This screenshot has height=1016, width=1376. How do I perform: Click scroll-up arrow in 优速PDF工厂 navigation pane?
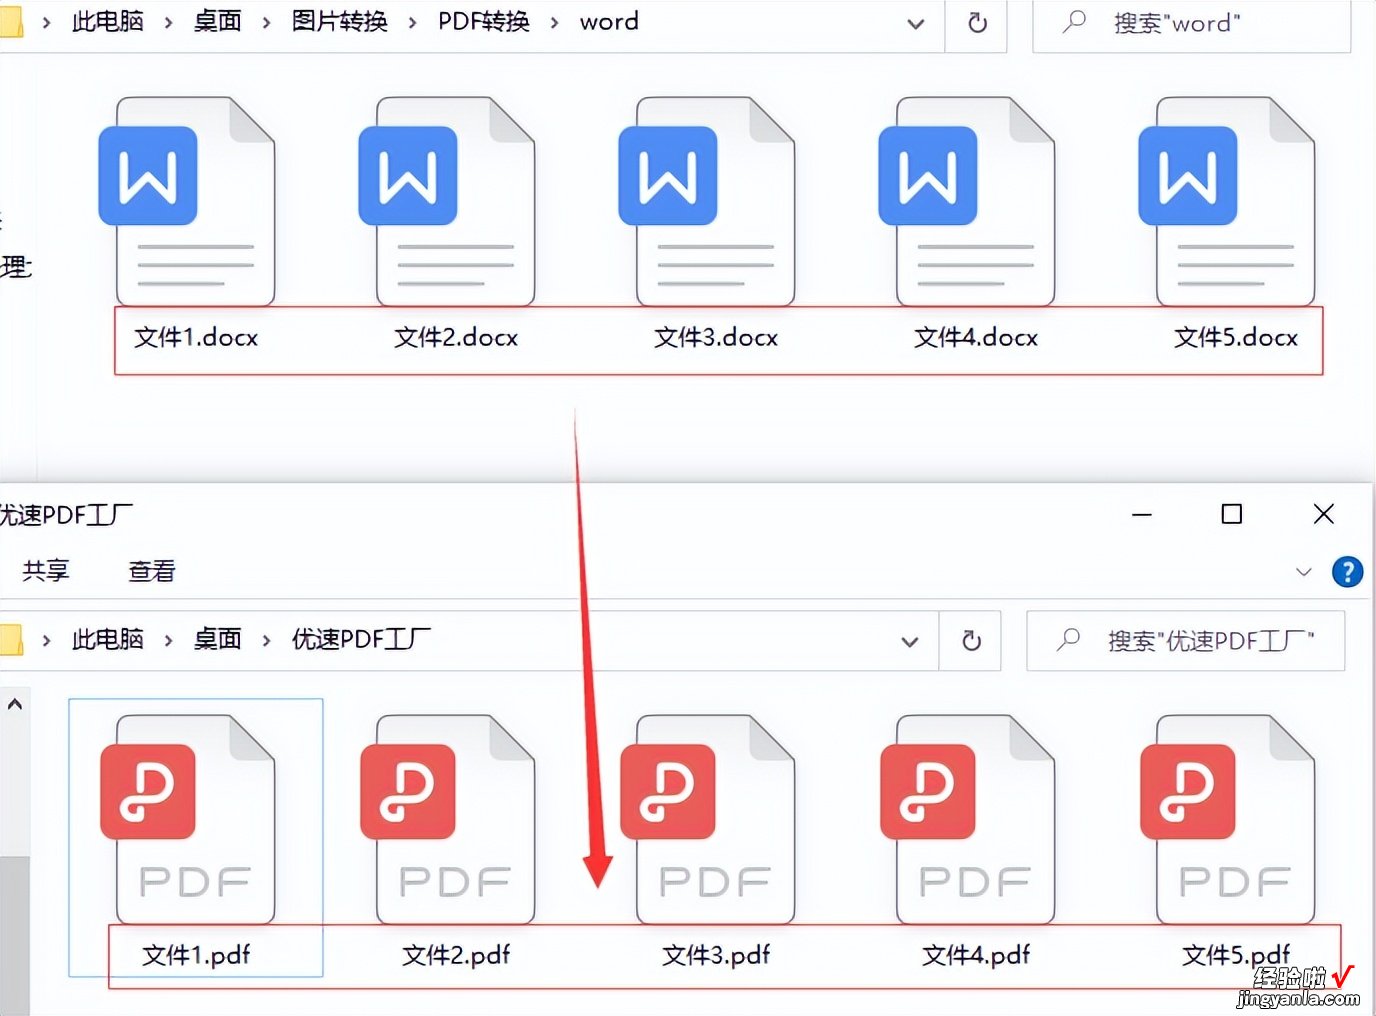15,705
